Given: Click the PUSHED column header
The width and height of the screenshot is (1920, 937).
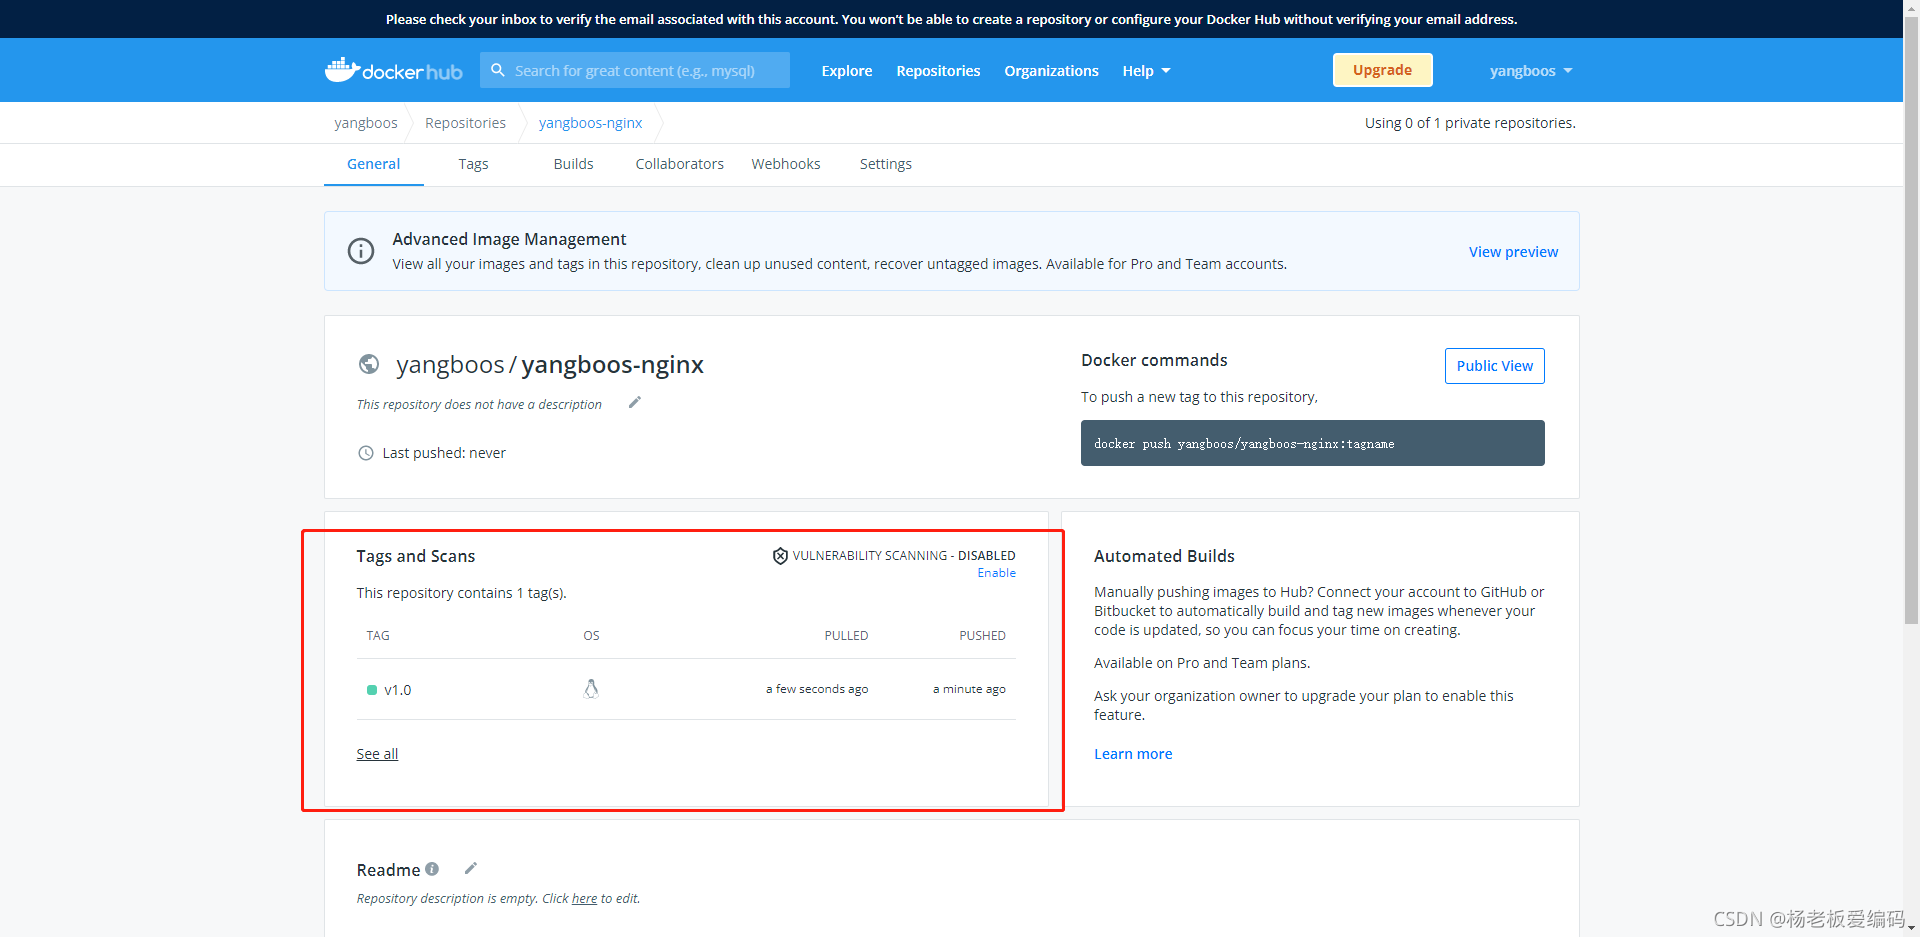Looking at the screenshot, I should tap(983, 636).
